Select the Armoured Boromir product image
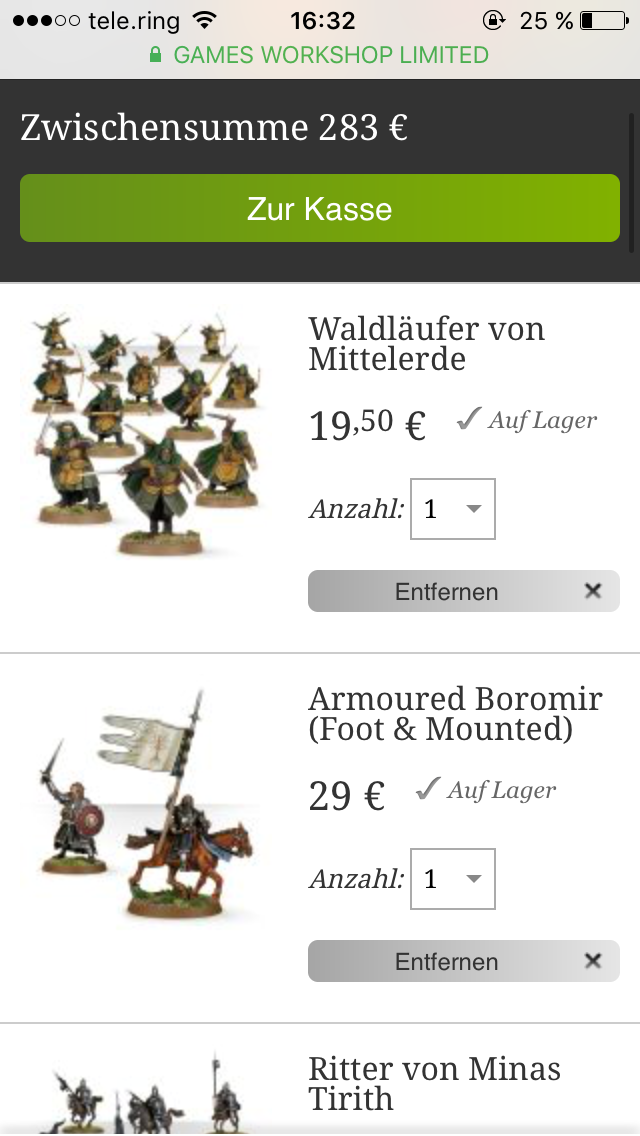This screenshot has width=640, height=1136. pyautogui.click(x=147, y=804)
